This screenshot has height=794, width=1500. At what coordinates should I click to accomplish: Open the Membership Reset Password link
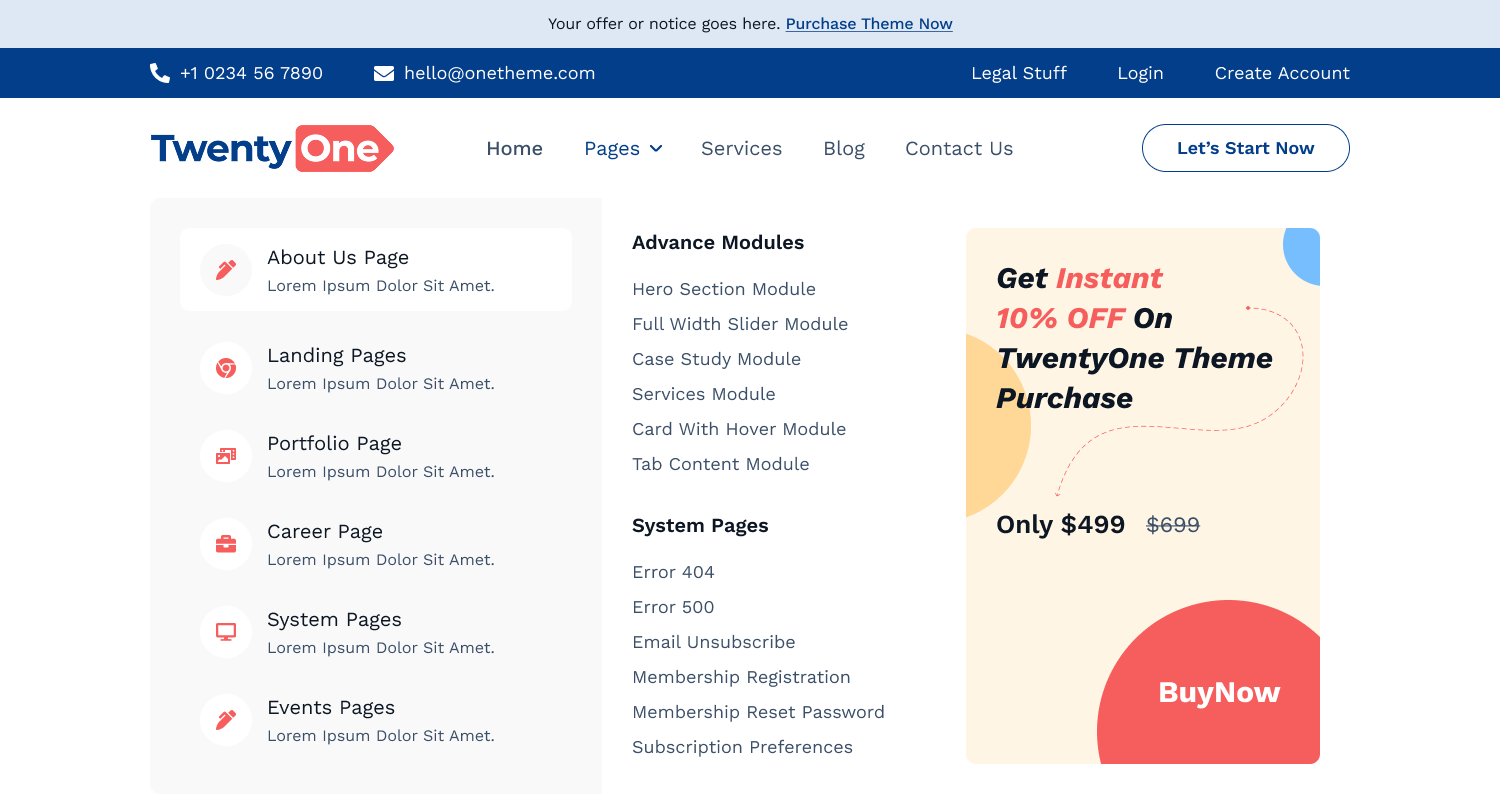pyautogui.click(x=758, y=712)
